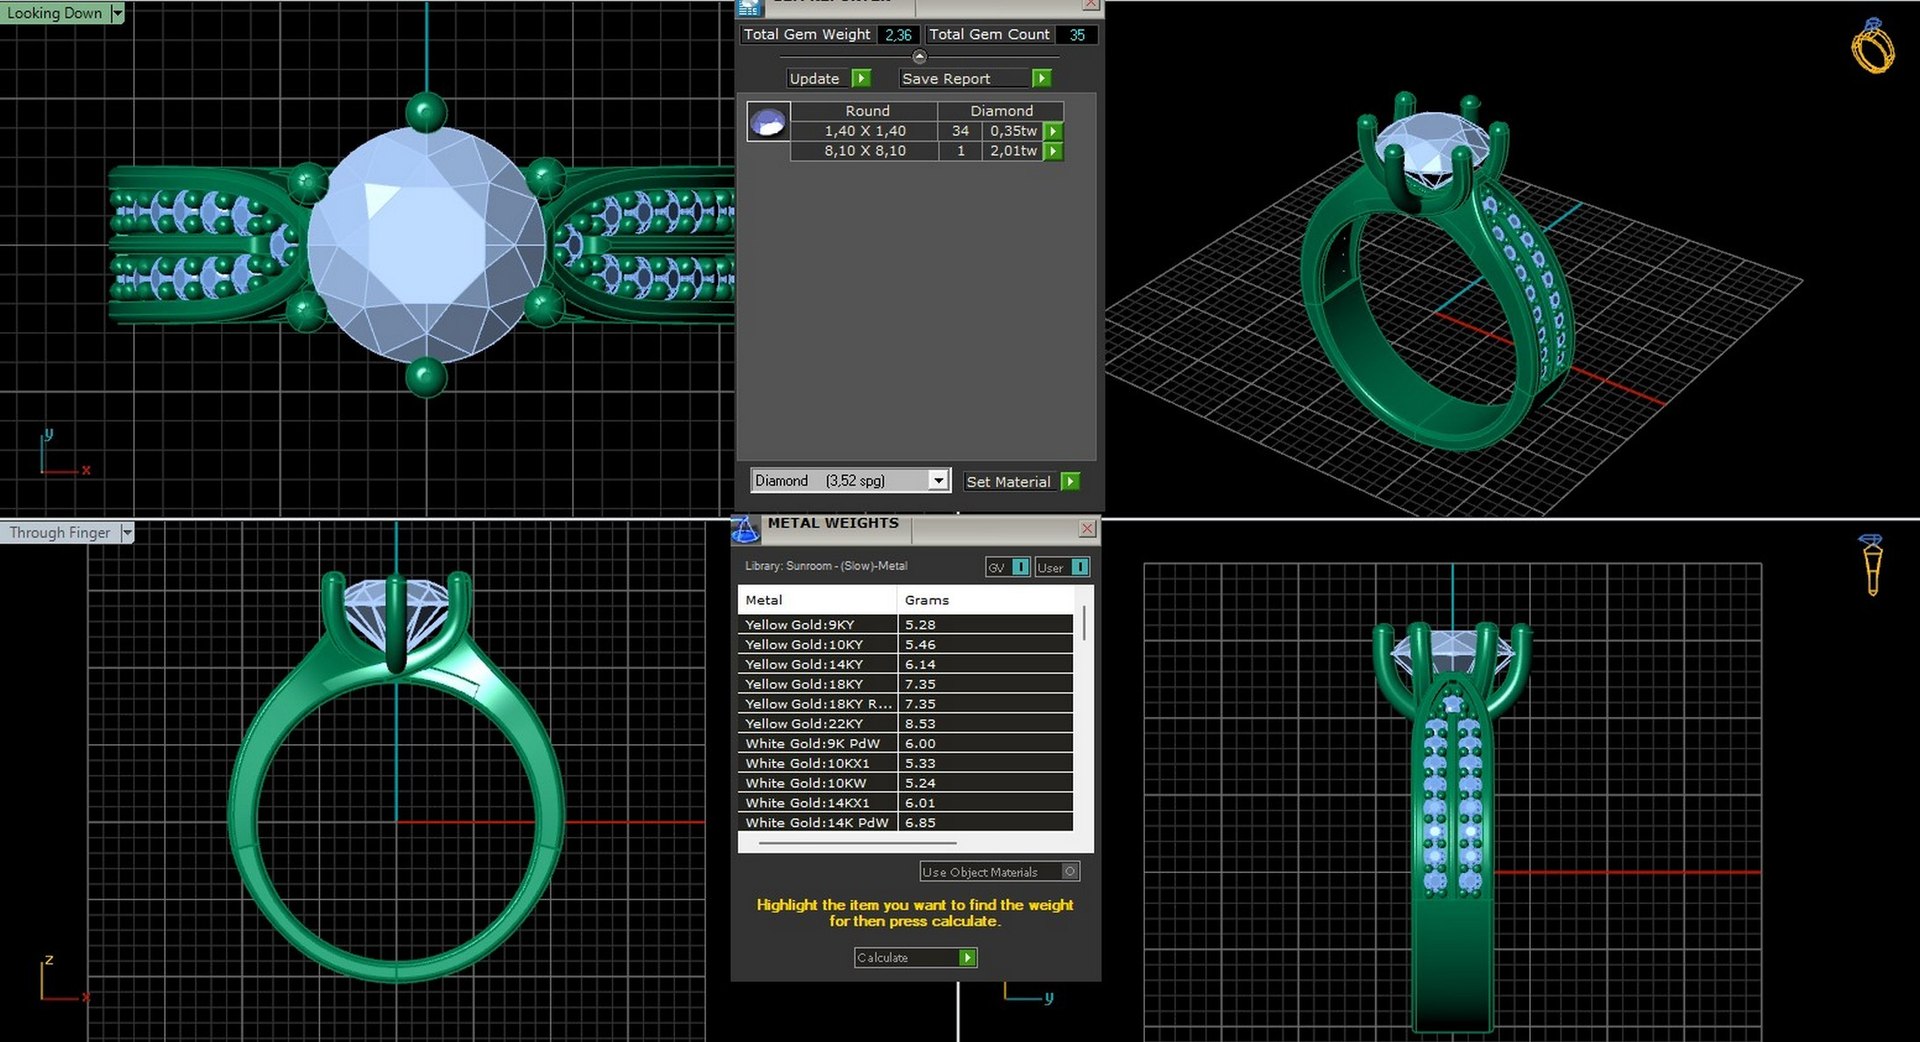Select the Yellow Gold:18KY R... row
This screenshot has width=1920, height=1042.
point(906,704)
